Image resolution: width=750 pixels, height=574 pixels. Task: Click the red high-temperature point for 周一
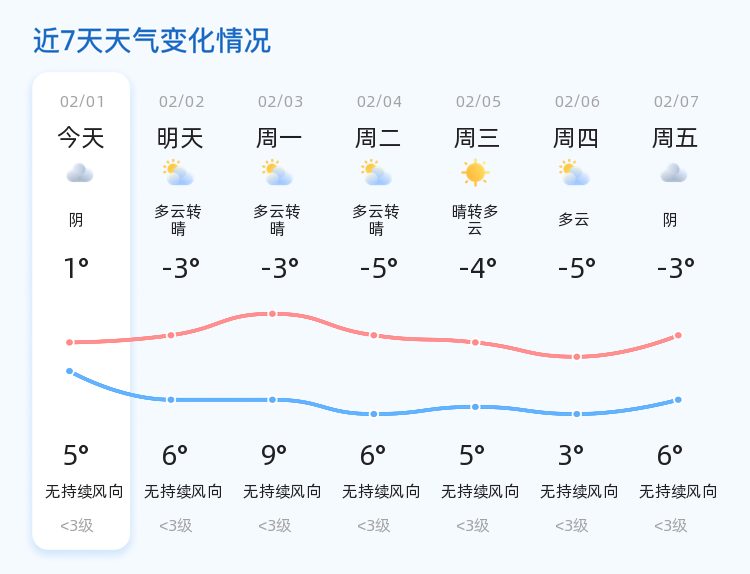[272, 314]
